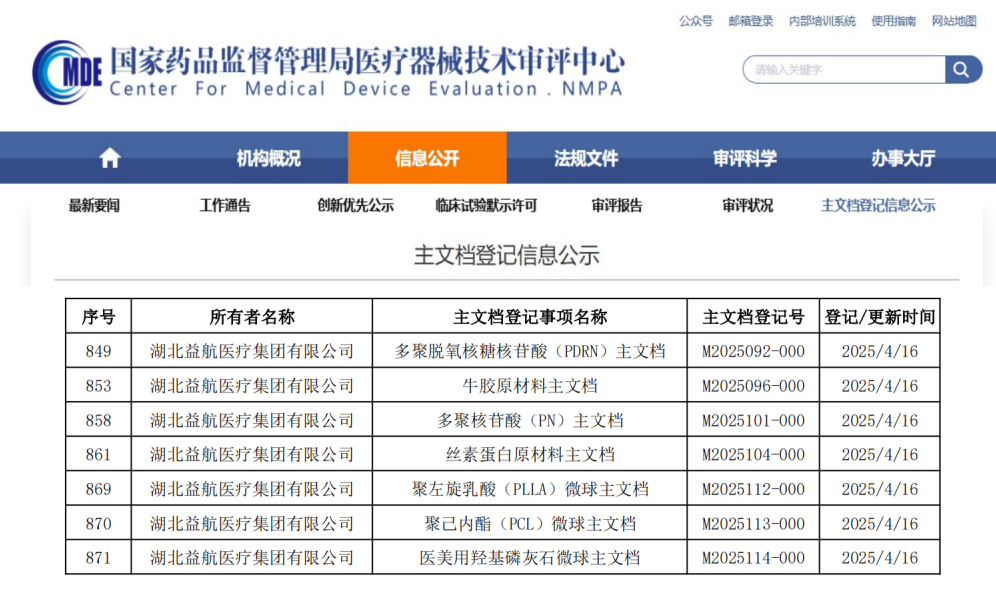This screenshot has width=996, height=606.
Task: Click serial number 858
Action: click(98, 420)
